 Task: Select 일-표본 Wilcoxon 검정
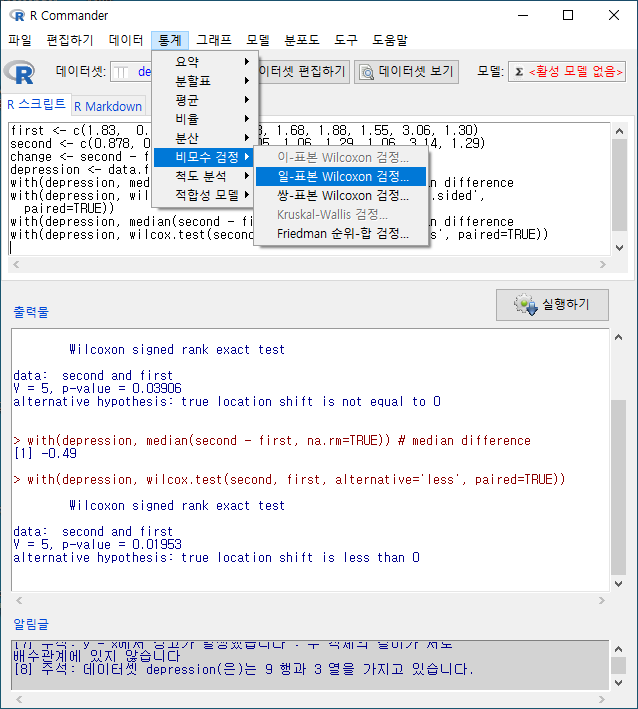[341, 176]
